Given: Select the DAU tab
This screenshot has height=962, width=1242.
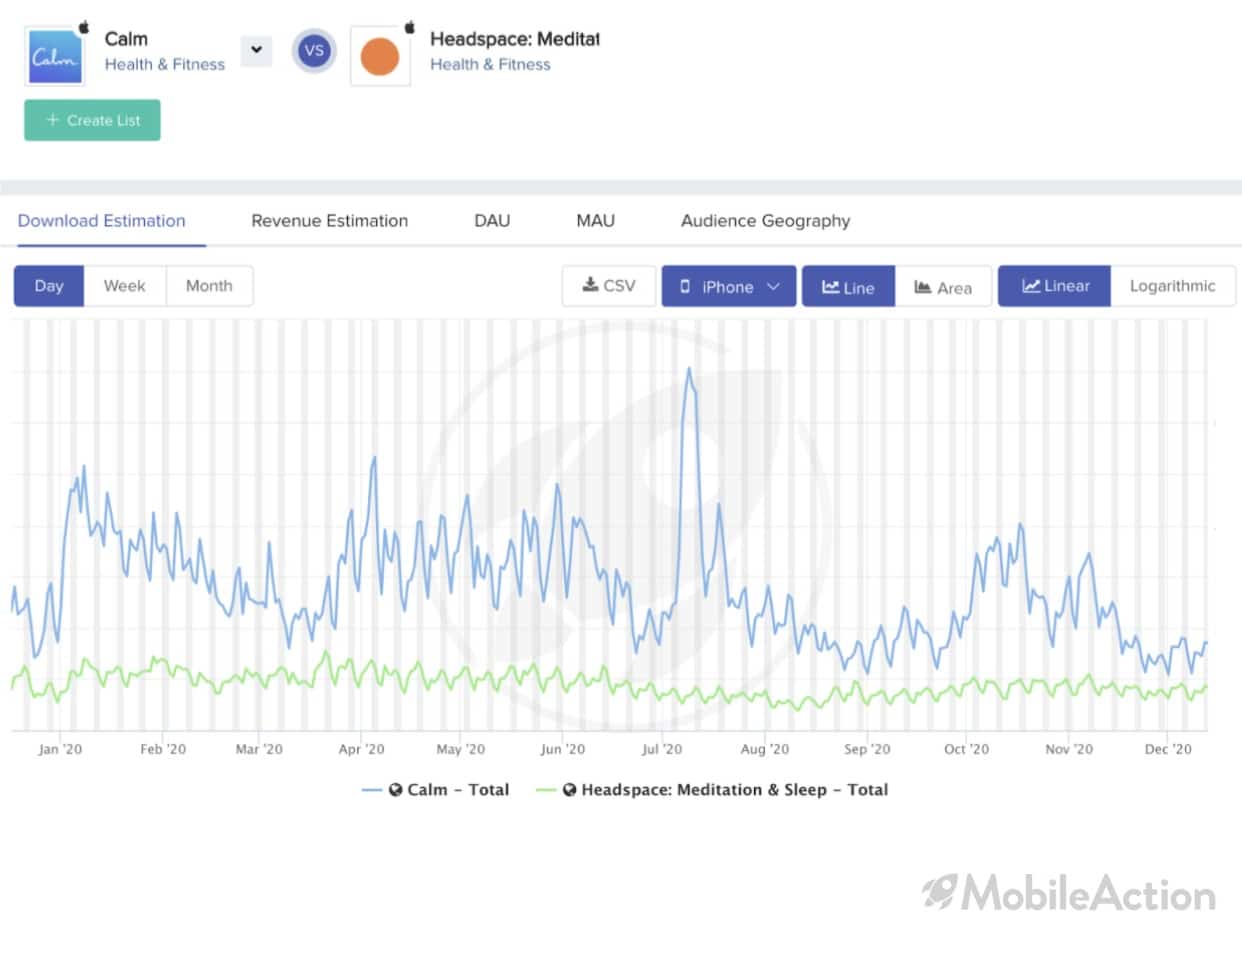Looking at the screenshot, I should [x=492, y=221].
